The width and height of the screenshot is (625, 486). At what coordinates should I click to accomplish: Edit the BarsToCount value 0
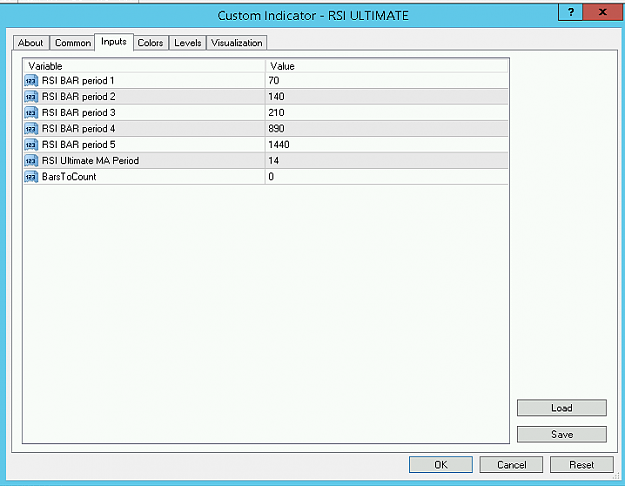point(387,177)
